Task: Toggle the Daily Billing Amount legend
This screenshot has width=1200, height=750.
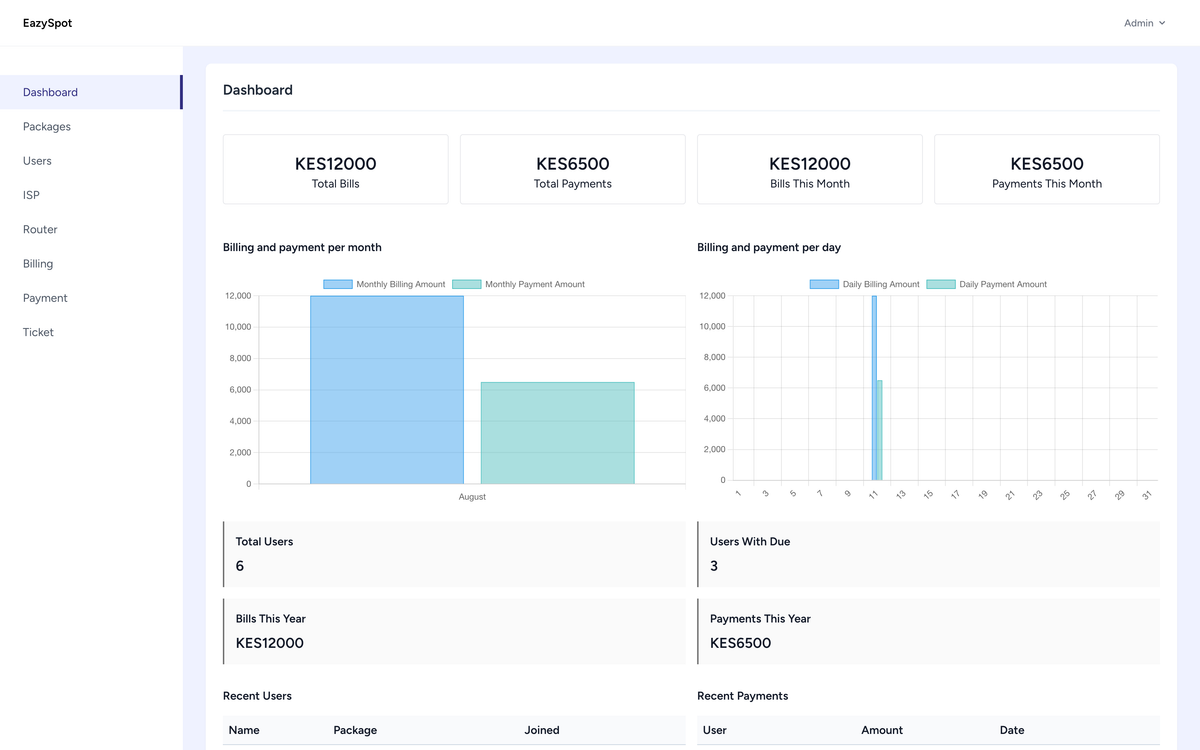Action: pos(864,285)
